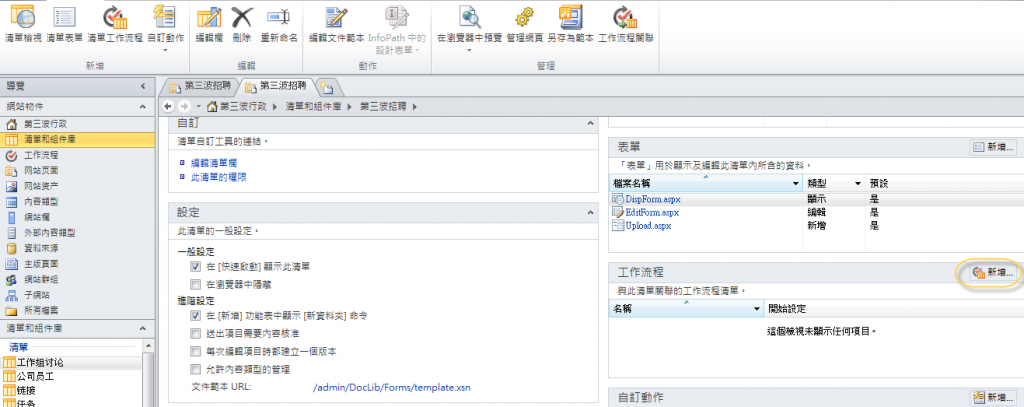The image size is (1024, 407).
Task: Click the home icon in breadcrumb
Action: [x=212, y=106]
